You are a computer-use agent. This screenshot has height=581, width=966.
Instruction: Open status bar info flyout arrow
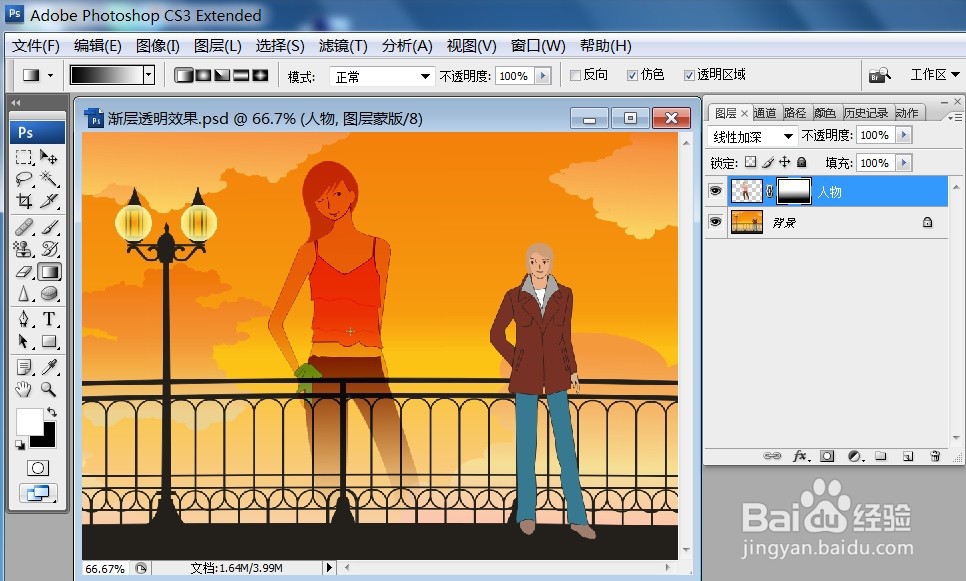(329, 567)
